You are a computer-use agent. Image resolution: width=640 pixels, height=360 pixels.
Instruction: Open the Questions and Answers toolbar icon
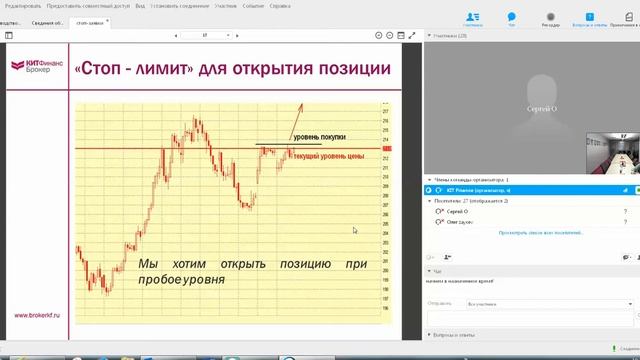[x=589, y=17]
